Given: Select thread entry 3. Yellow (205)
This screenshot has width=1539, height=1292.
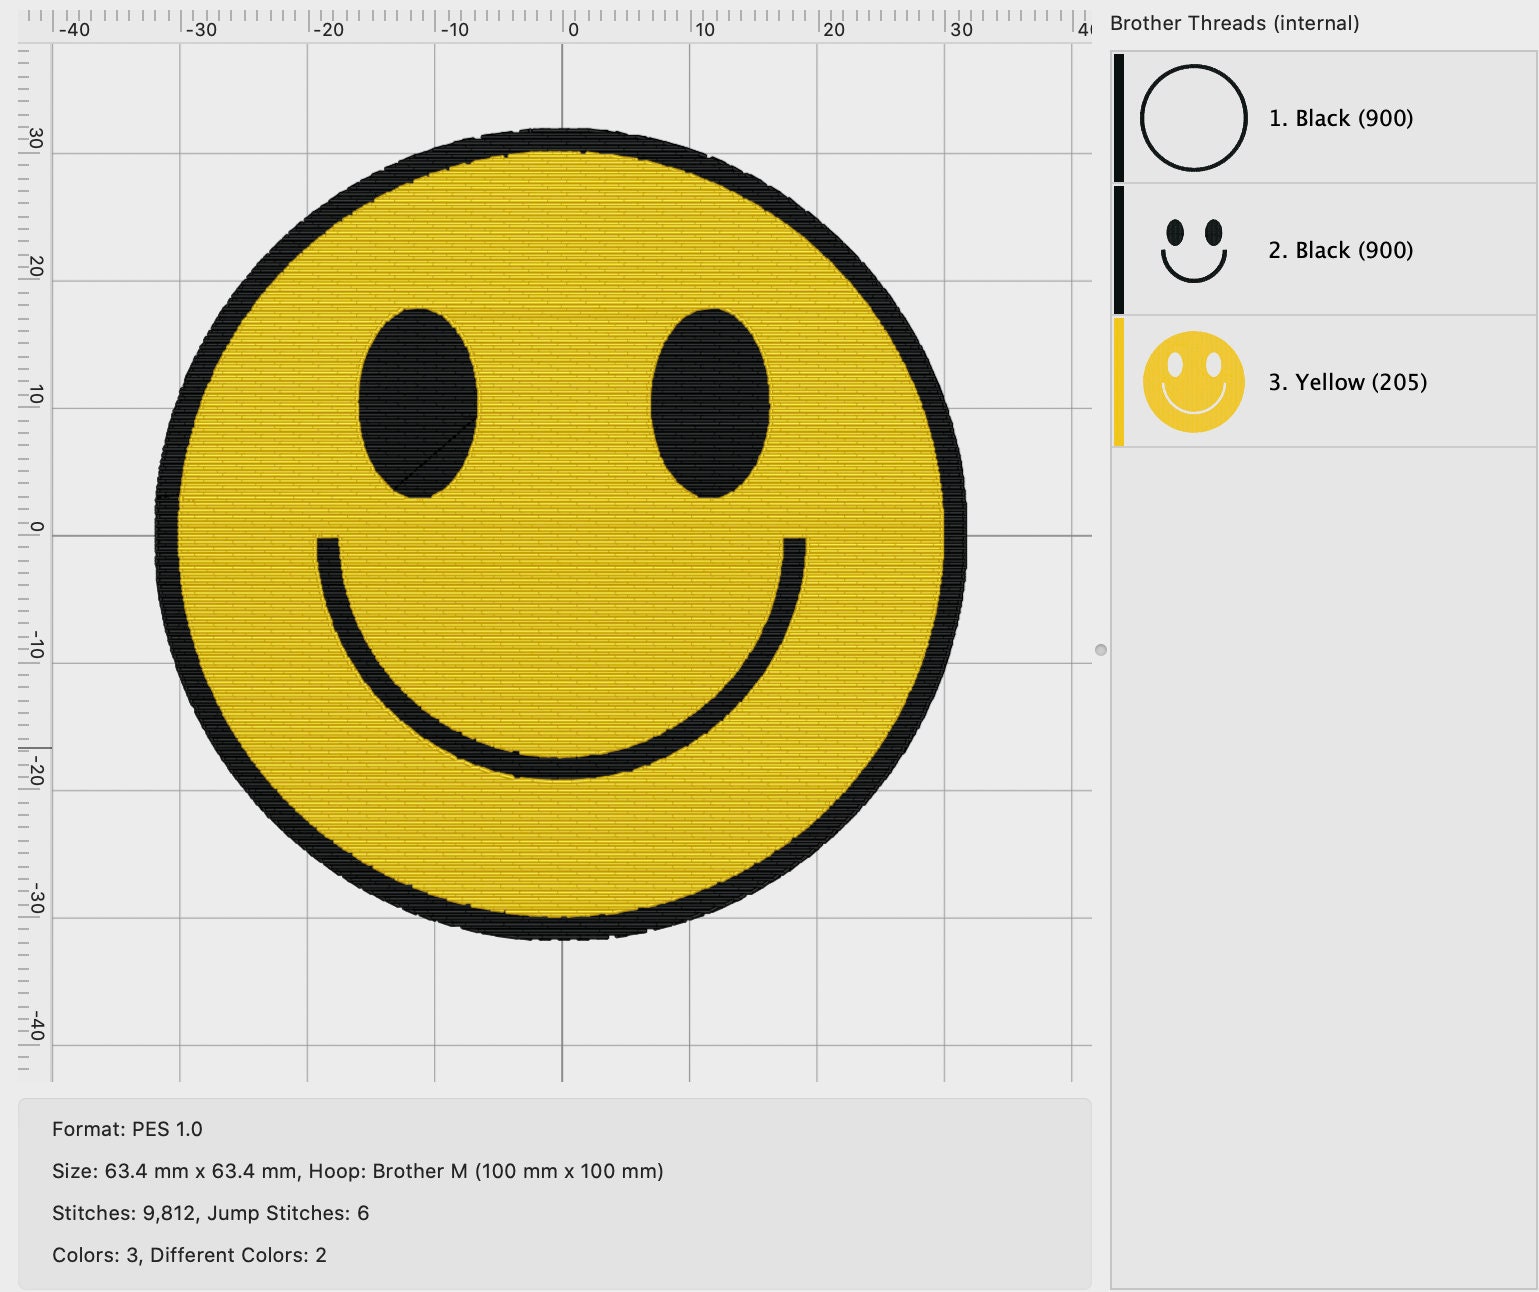Looking at the screenshot, I should (1347, 382).
